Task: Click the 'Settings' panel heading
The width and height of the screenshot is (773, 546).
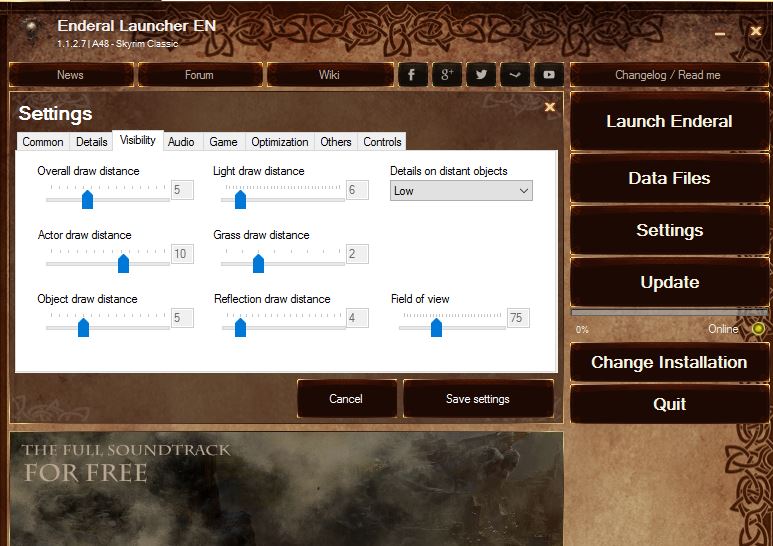Action: point(55,114)
